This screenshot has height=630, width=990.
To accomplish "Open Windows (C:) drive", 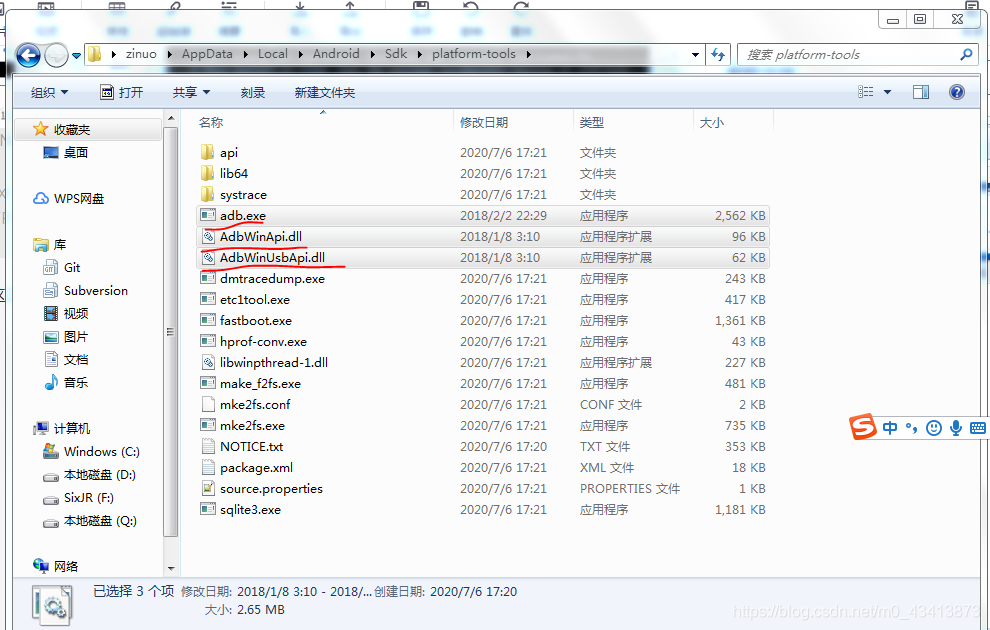I will (x=102, y=451).
